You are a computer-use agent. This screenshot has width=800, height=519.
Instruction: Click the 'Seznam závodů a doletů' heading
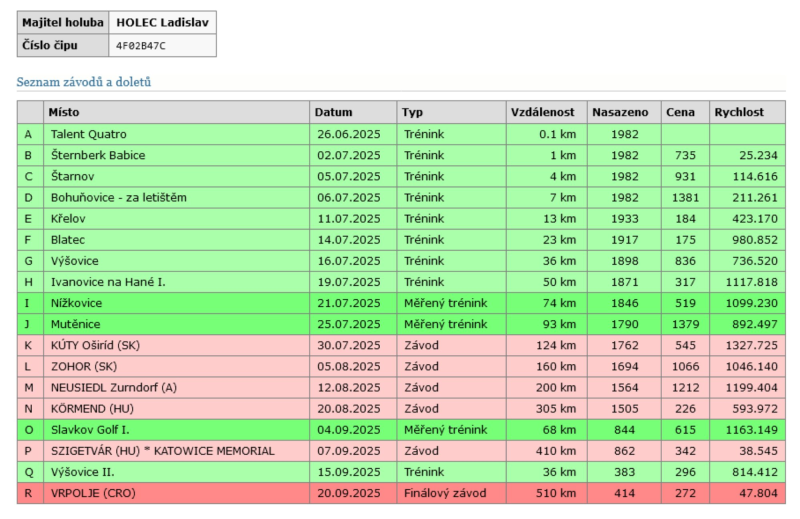point(83,82)
